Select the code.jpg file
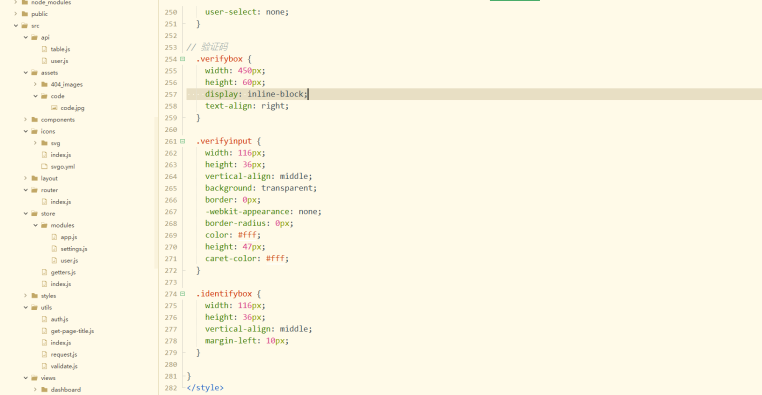Image resolution: width=762 pixels, height=395 pixels. click(72, 108)
